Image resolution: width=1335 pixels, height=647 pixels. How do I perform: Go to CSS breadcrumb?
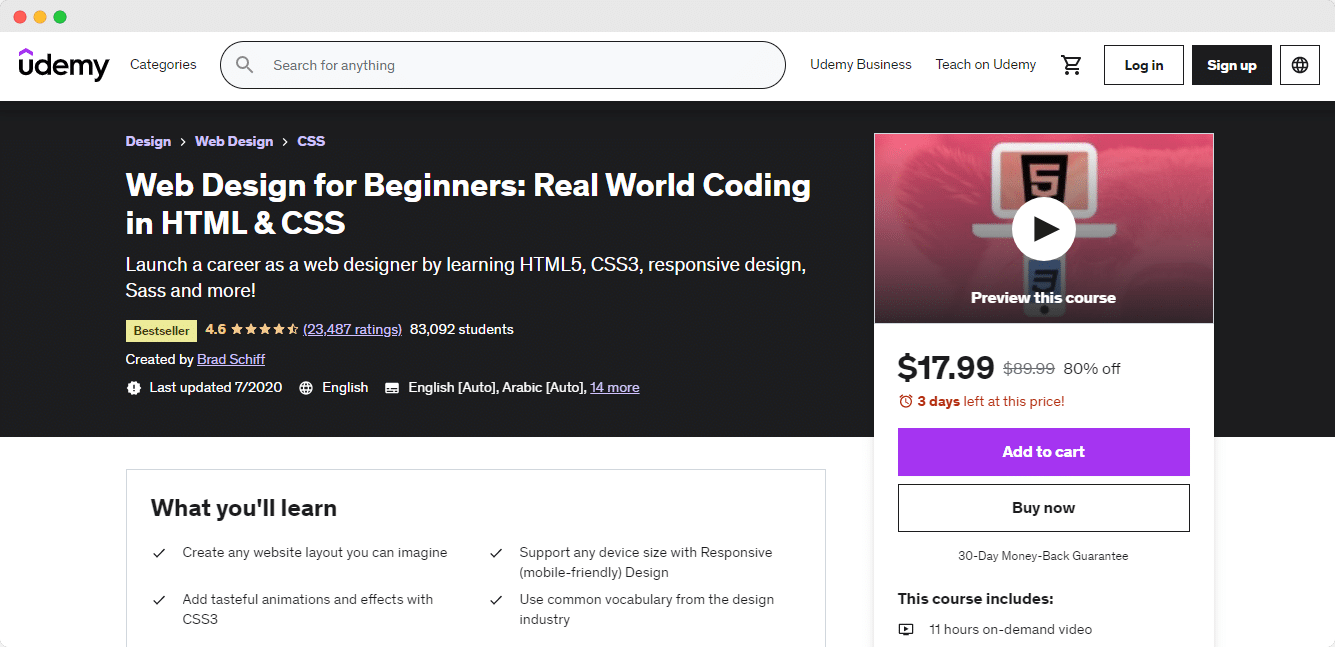pos(311,142)
